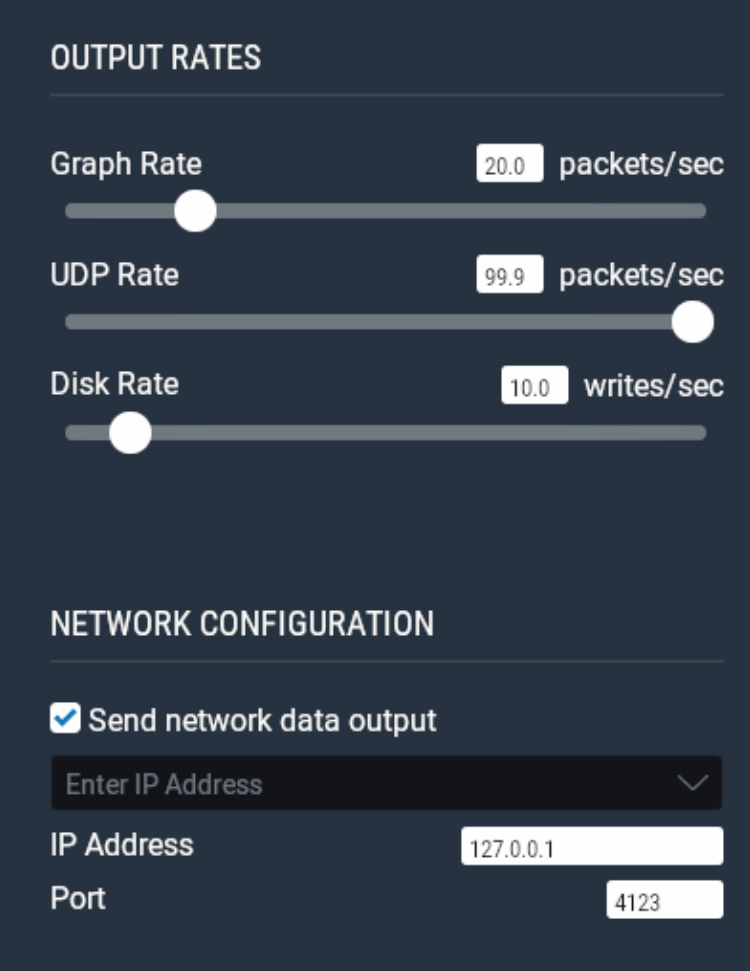Uncheck the Send network data output checkbox
Image resolution: width=750 pixels, height=971 pixels.
65,719
